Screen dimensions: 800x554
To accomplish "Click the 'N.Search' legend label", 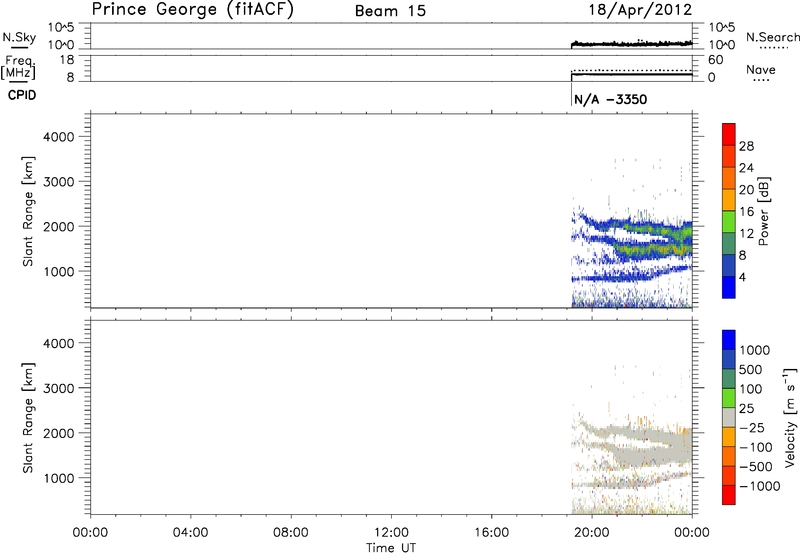I will [772, 37].
